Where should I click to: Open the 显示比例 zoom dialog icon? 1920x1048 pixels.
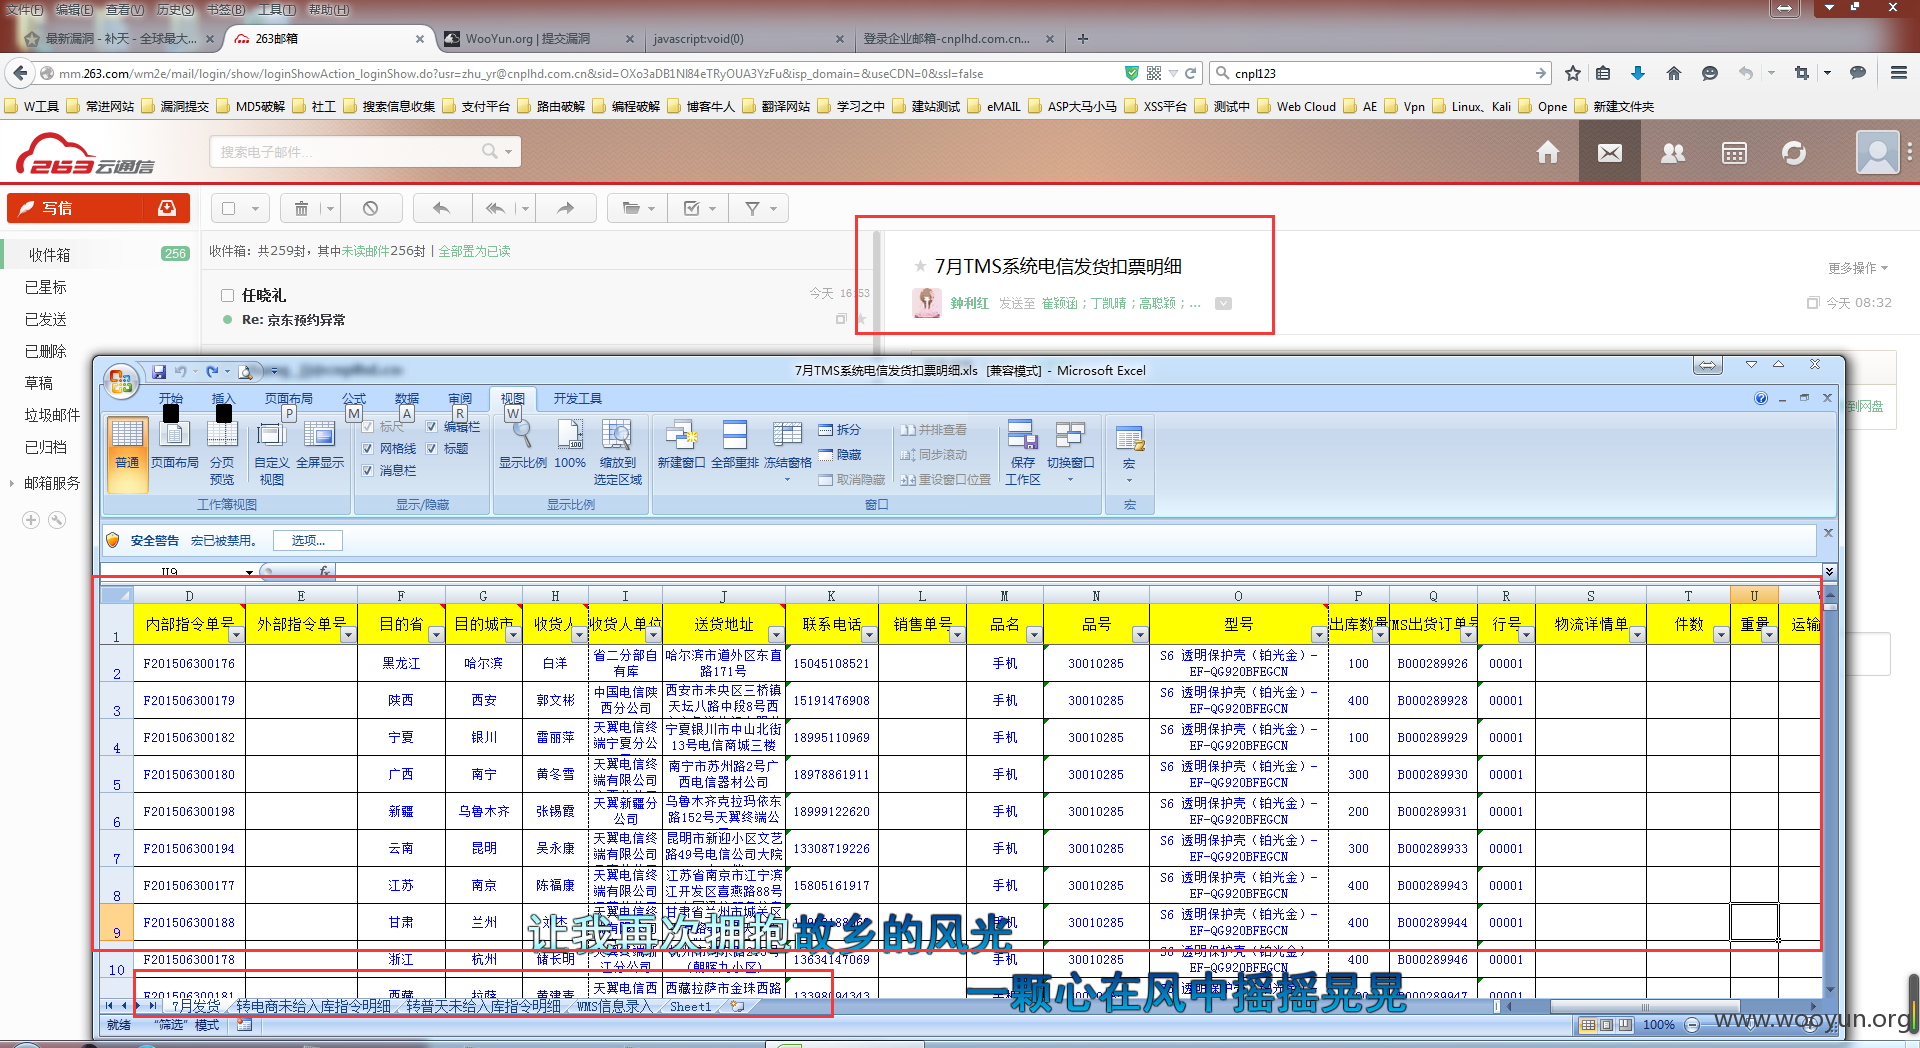tap(523, 446)
